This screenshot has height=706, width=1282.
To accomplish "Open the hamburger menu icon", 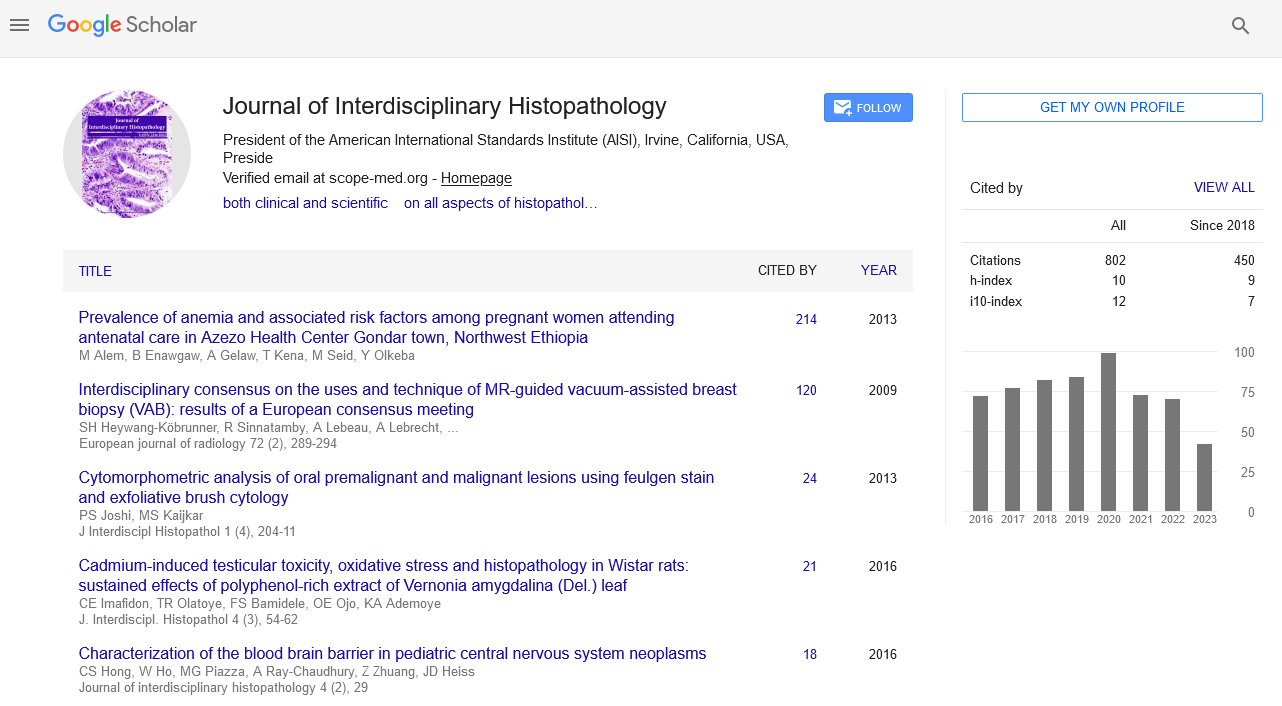I will coord(20,25).
